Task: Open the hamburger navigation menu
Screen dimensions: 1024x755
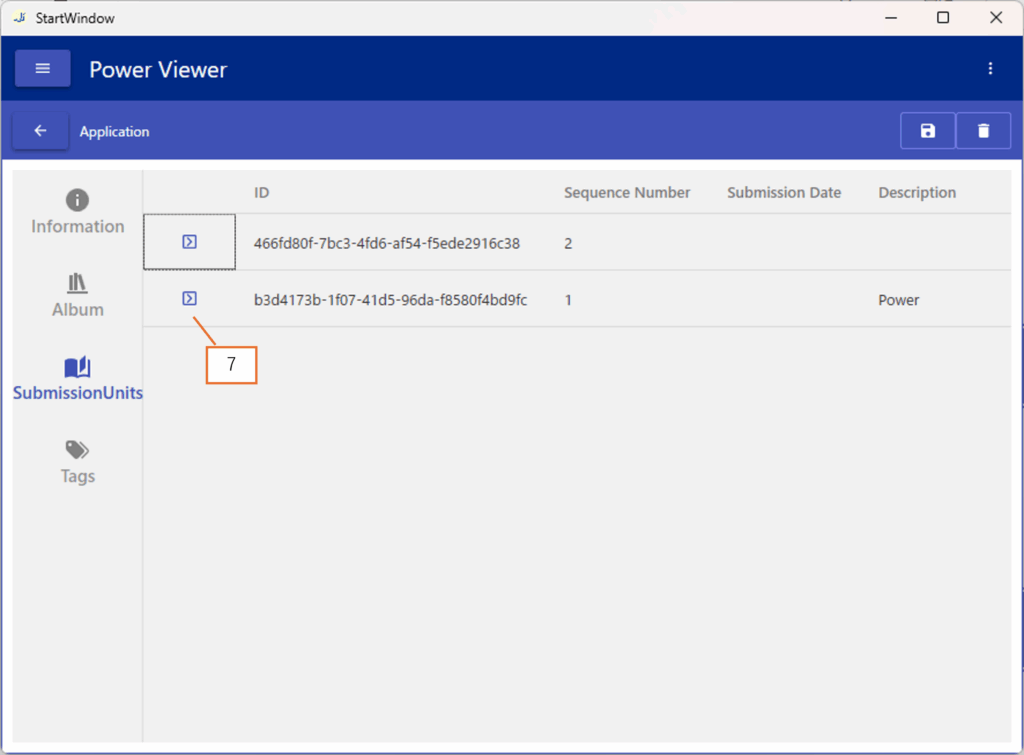Action: point(42,69)
